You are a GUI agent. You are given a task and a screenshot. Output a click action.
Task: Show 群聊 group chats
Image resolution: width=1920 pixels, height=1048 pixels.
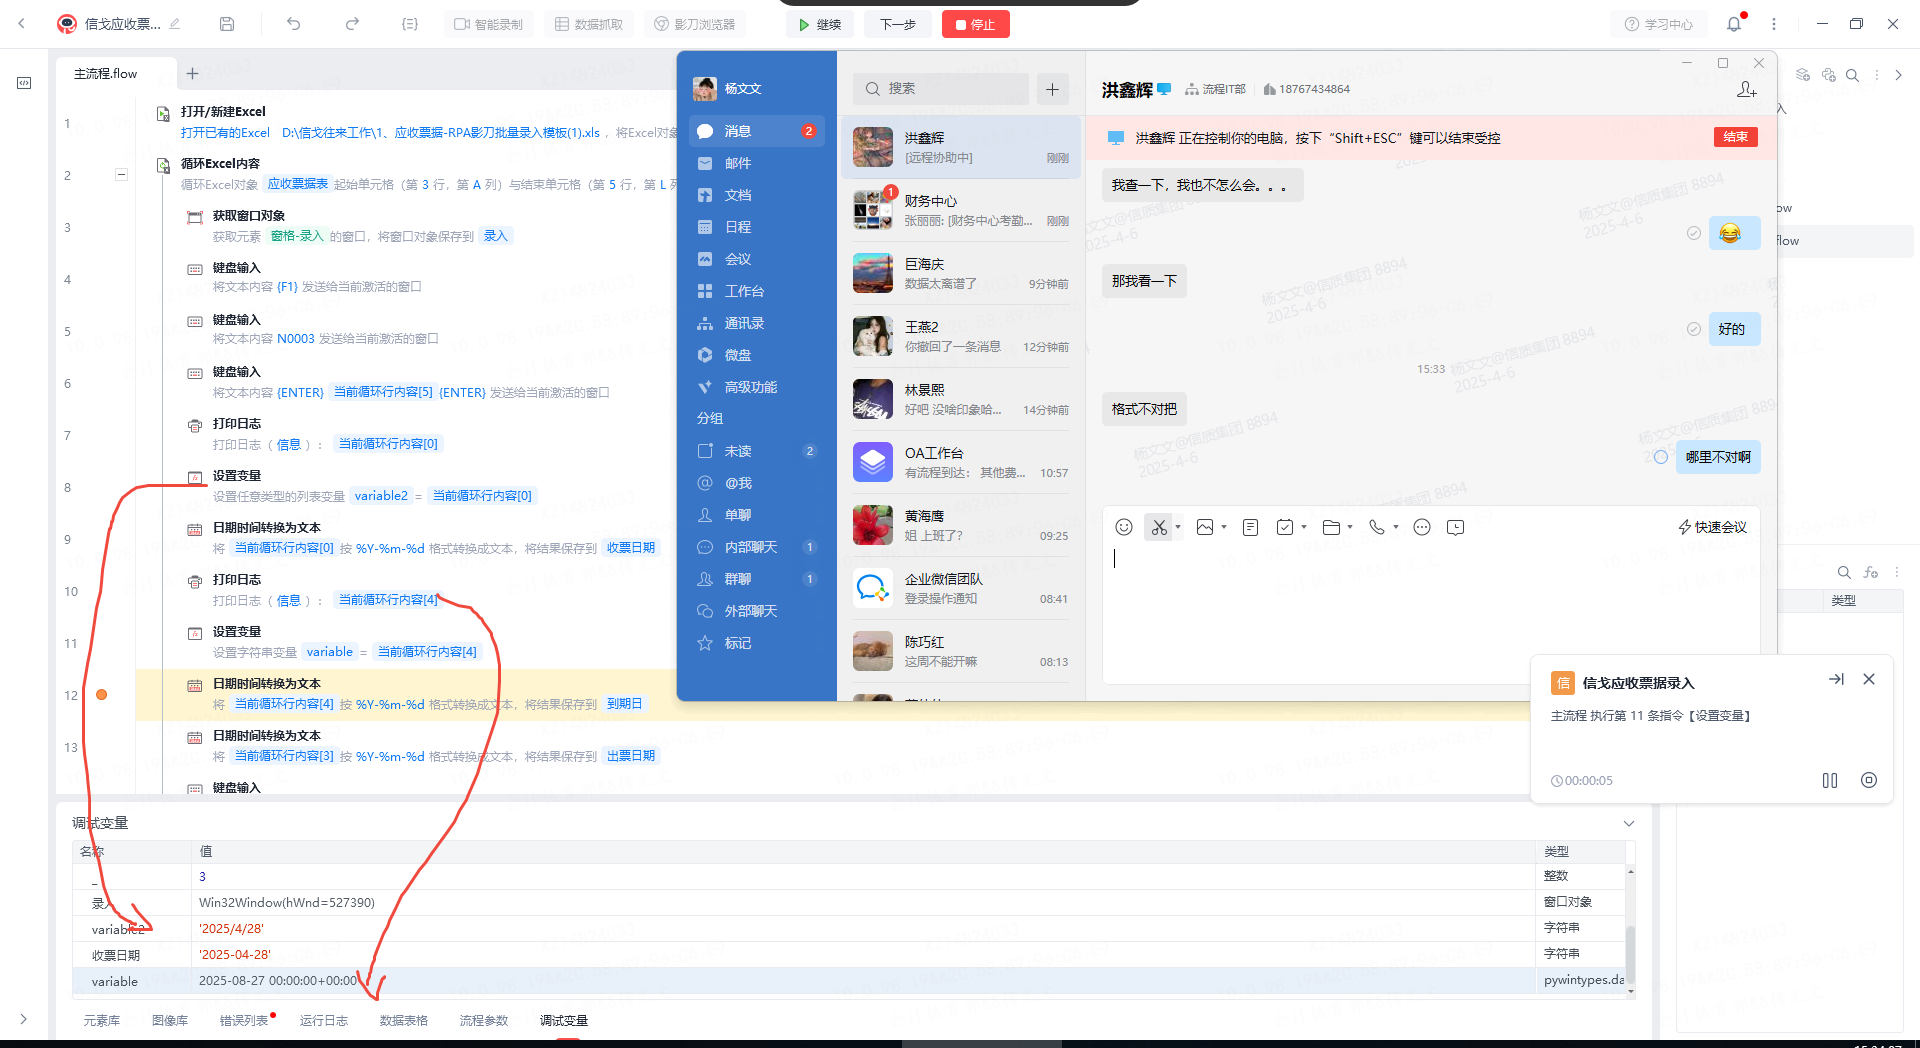tap(757, 579)
